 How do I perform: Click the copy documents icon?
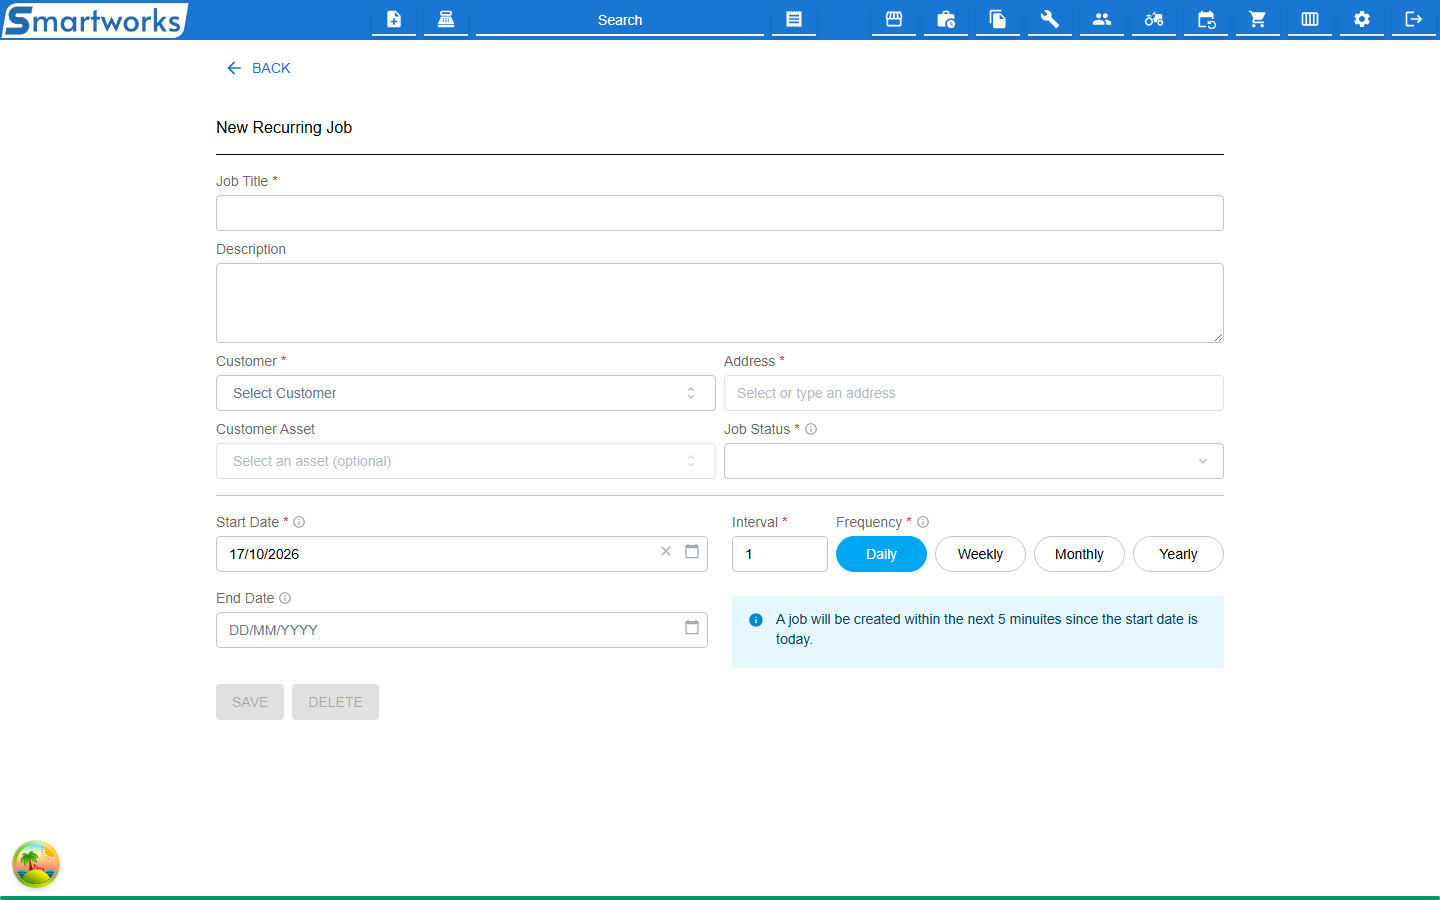point(998,19)
